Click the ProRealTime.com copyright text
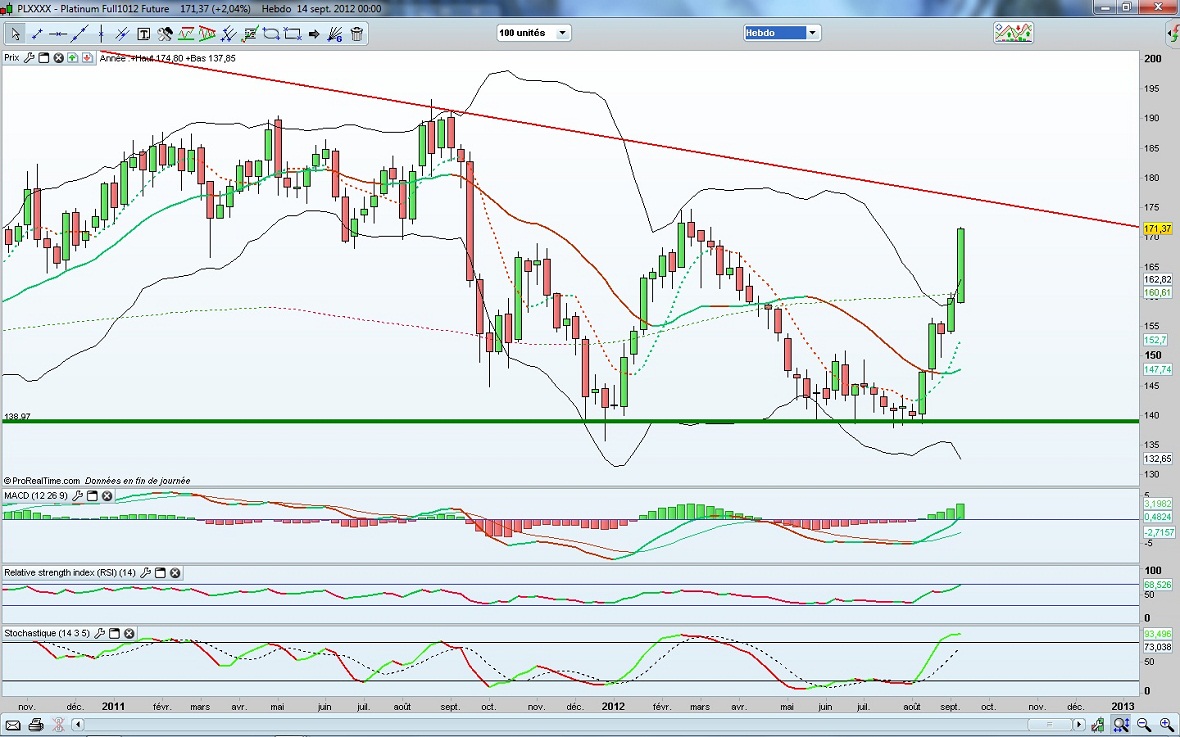The height and width of the screenshot is (737, 1180). (41, 480)
